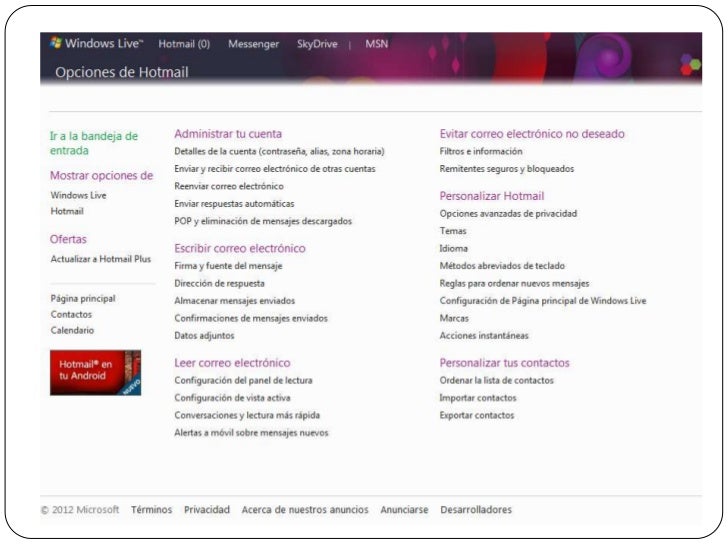Open Configuración de Página principal de Windows Live
728x546 pixels.
(x=543, y=301)
